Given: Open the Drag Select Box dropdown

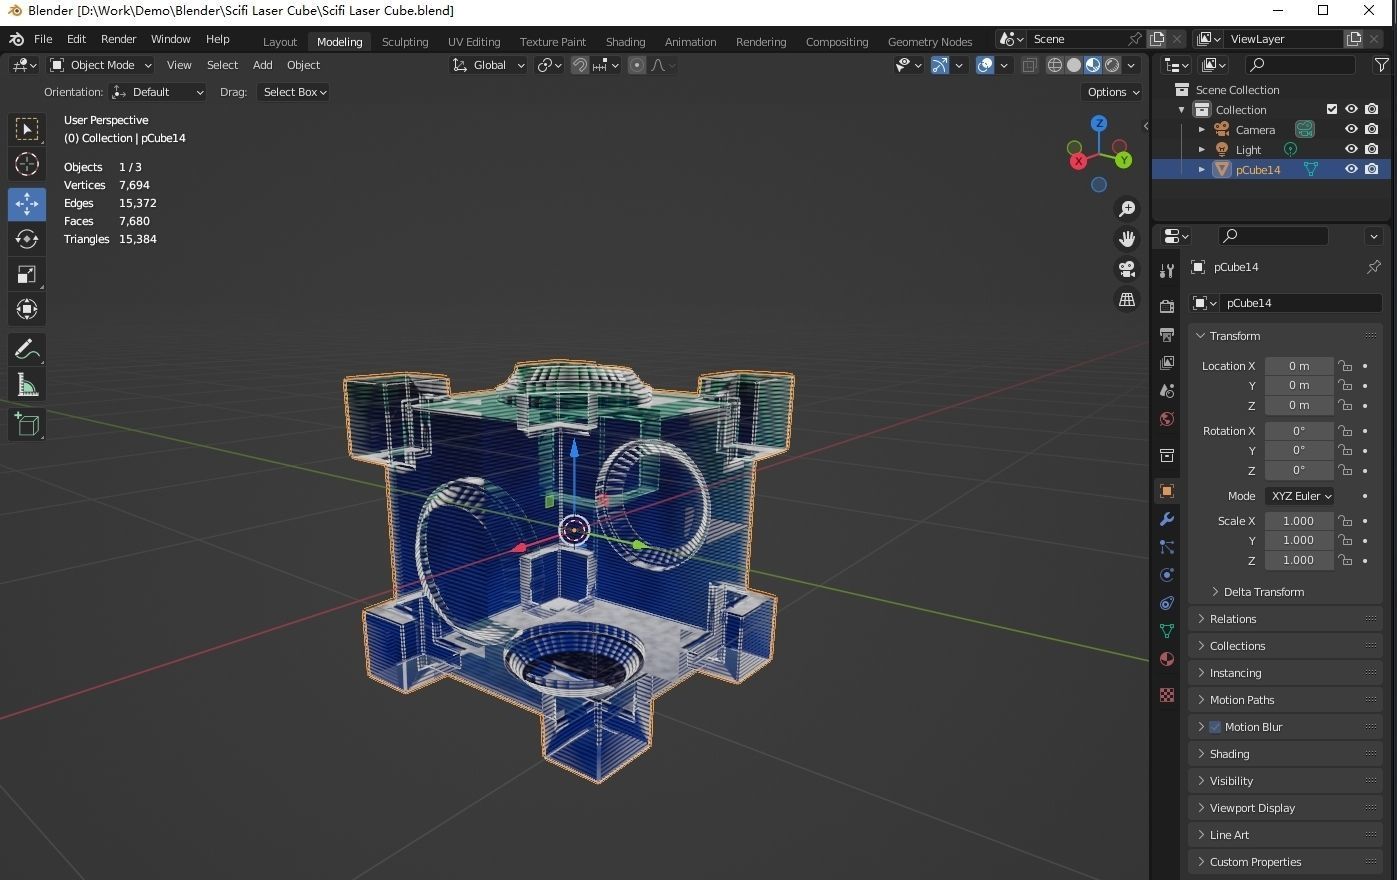Looking at the screenshot, I should 294,92.
